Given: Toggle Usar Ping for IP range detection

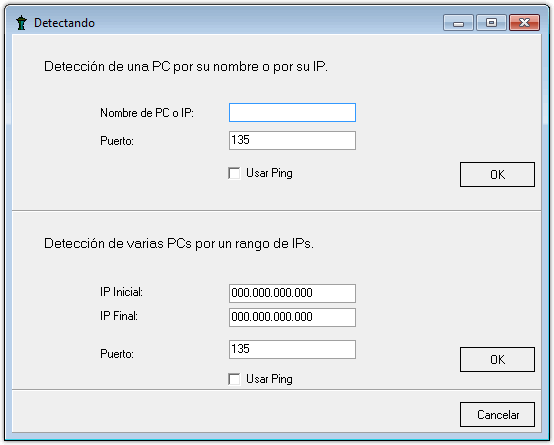Looking at the screenshot, I should coord(234,379).
